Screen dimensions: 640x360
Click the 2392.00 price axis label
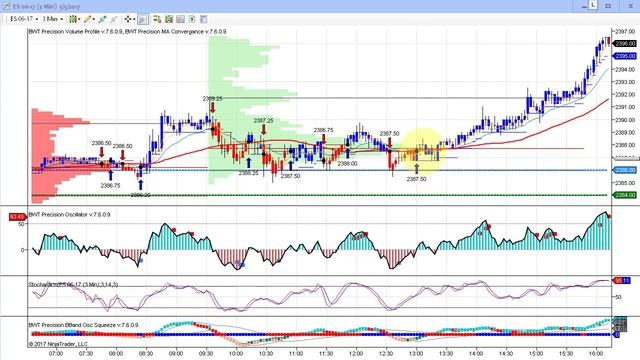(625, 95)
